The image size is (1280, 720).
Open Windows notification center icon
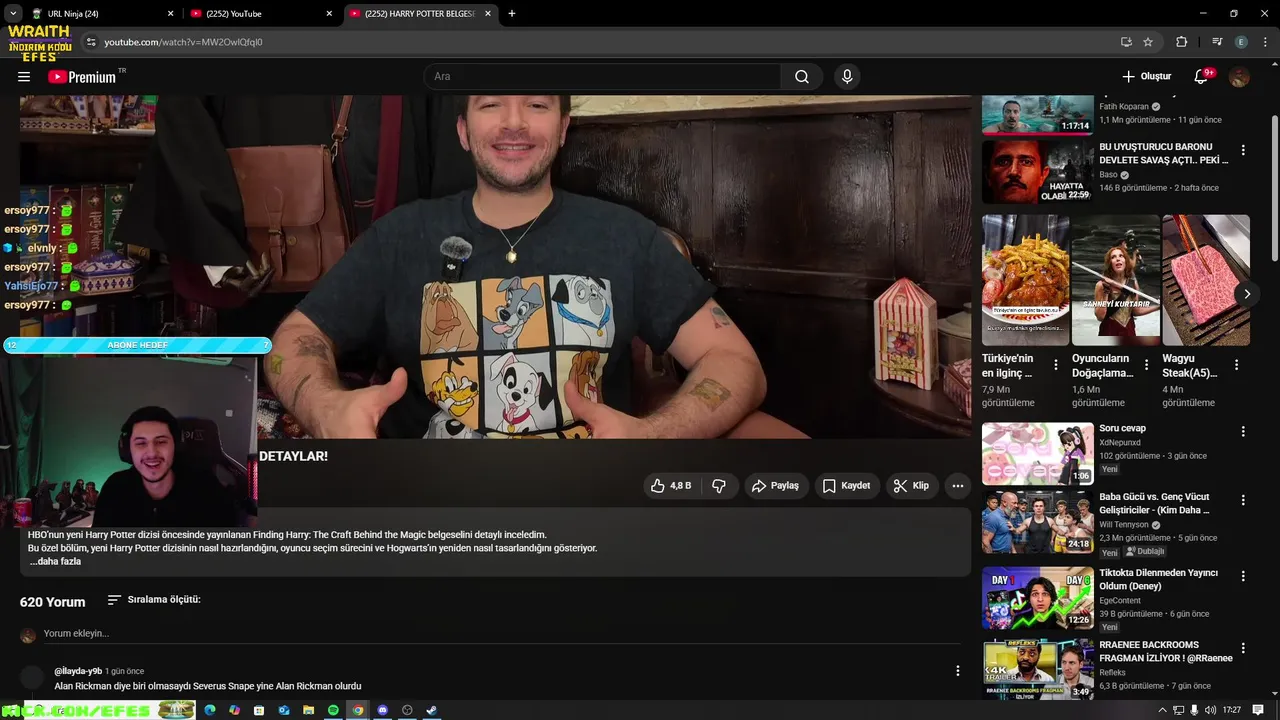[1258, 710]
